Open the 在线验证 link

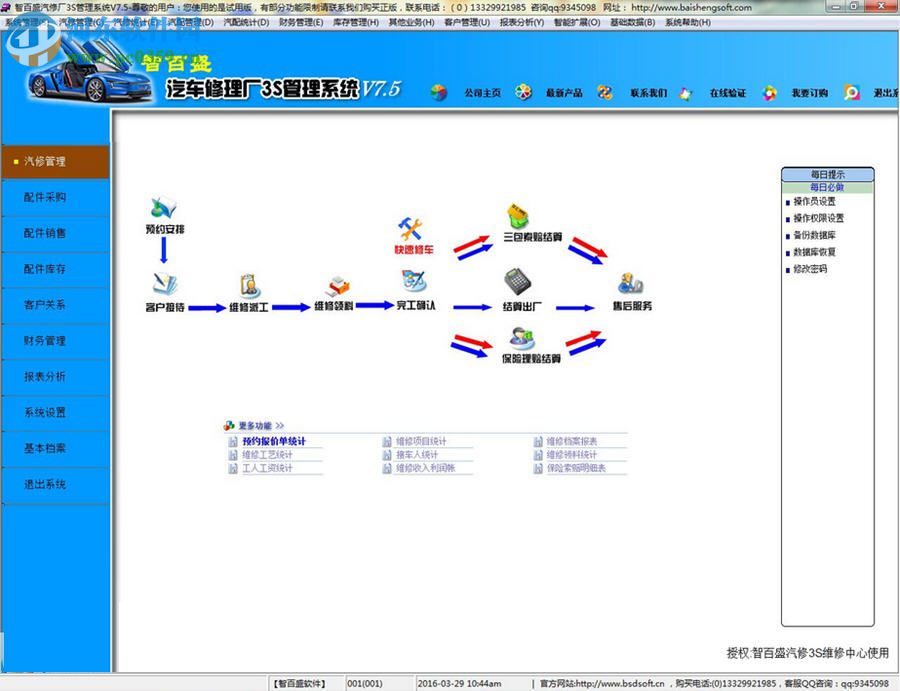(728, 93)
